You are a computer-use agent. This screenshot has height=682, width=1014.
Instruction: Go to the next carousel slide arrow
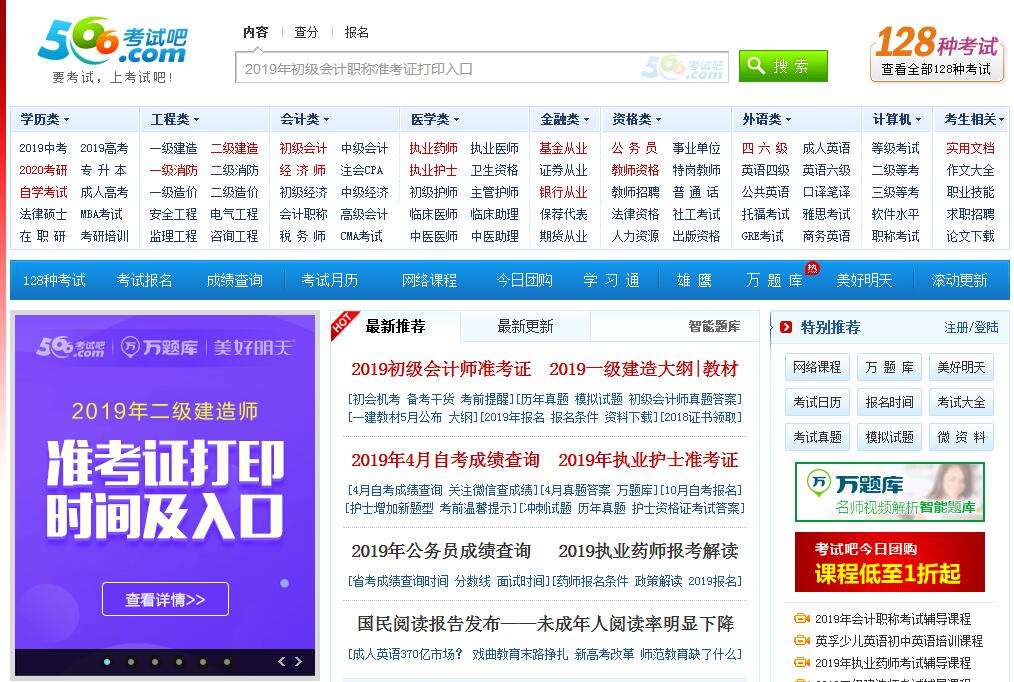tap(298, 661)
